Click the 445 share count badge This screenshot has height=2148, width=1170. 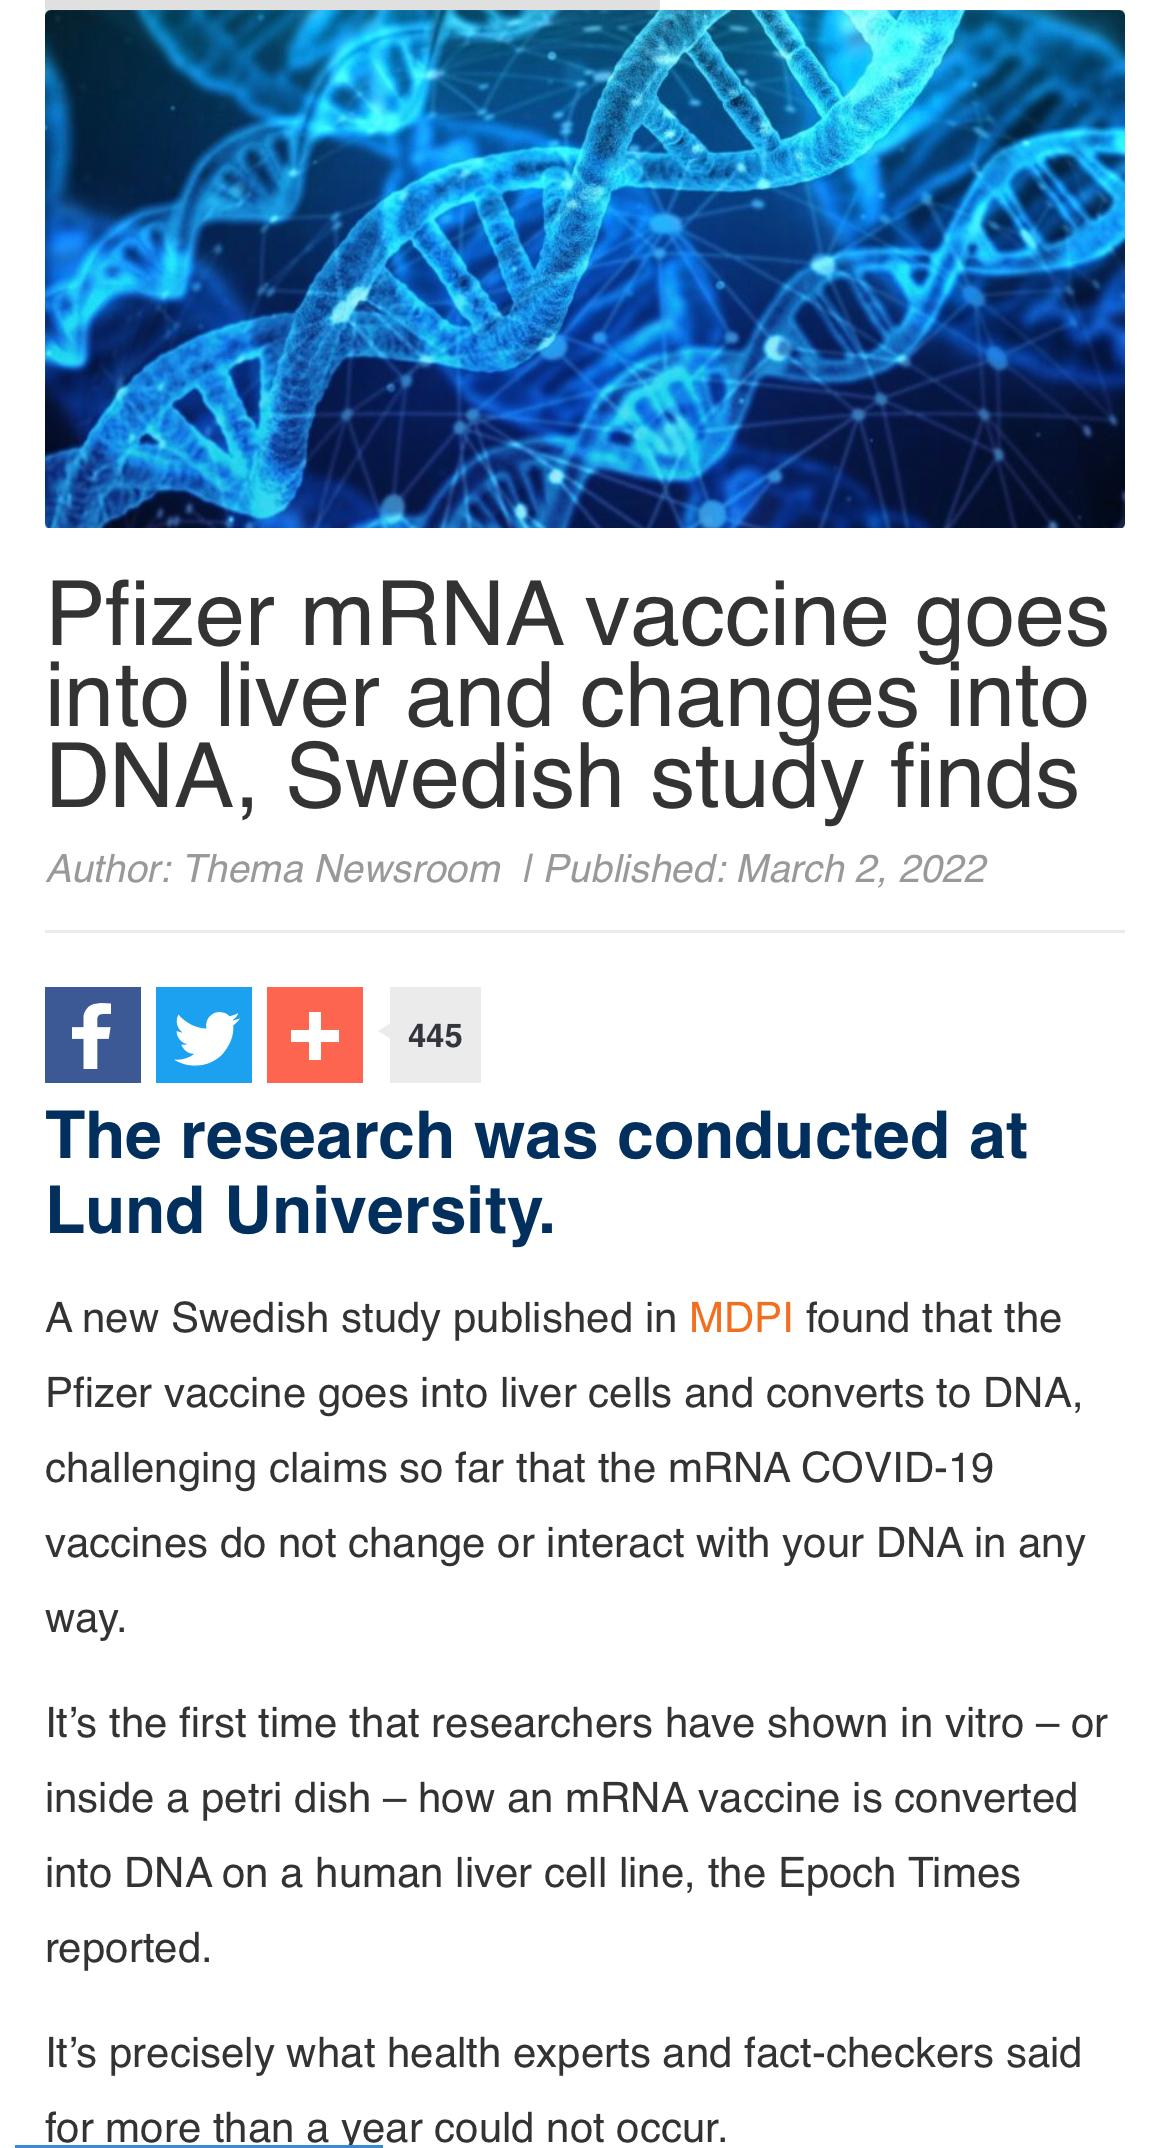(x=435, y=1035)
